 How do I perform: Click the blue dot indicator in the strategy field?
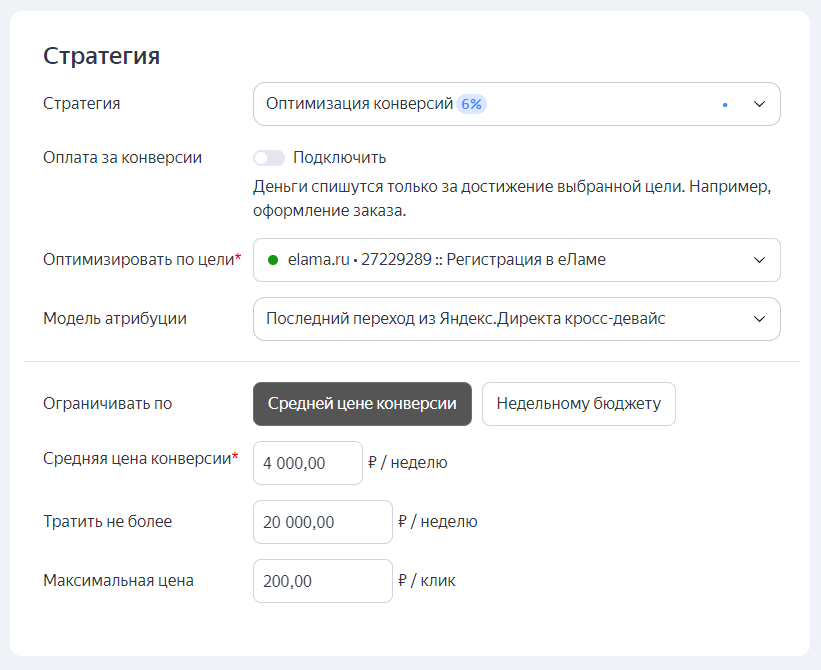click(x=724, y=104)
